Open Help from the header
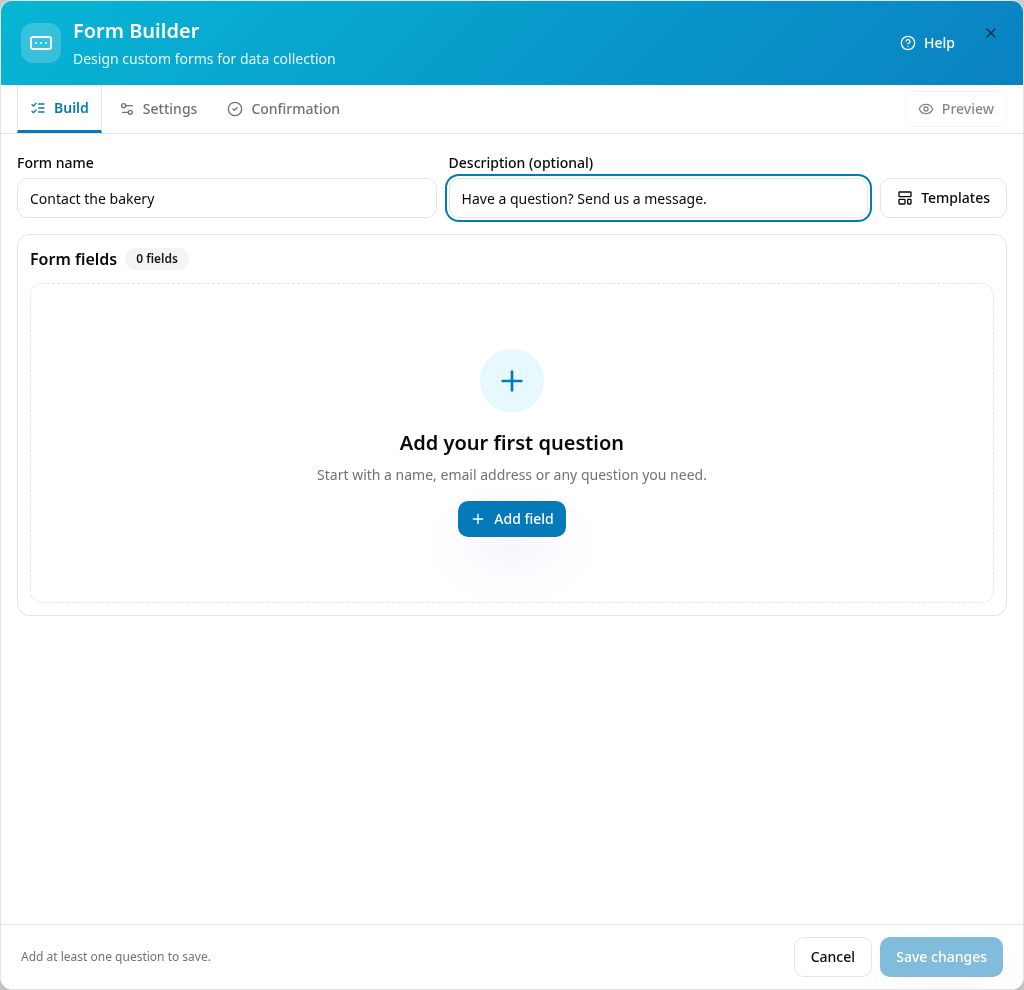 [927, 43]
